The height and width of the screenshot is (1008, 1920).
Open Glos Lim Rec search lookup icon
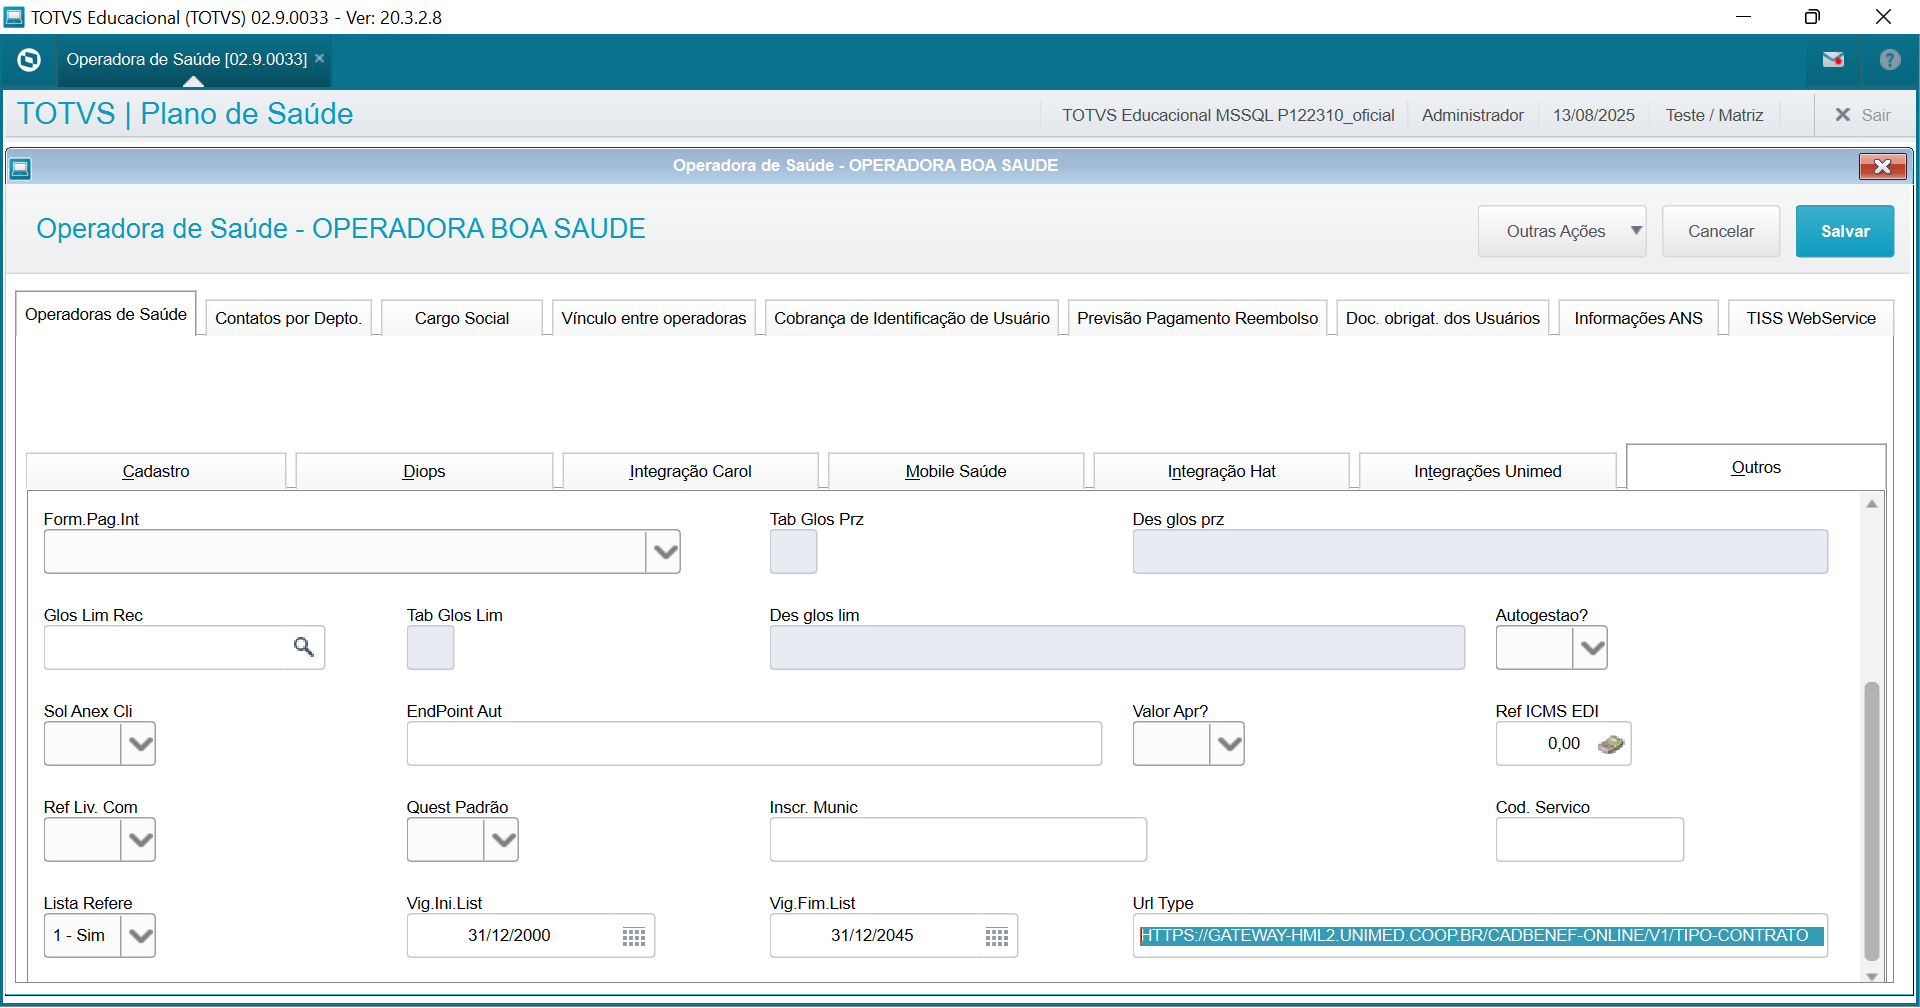(304, 648)
